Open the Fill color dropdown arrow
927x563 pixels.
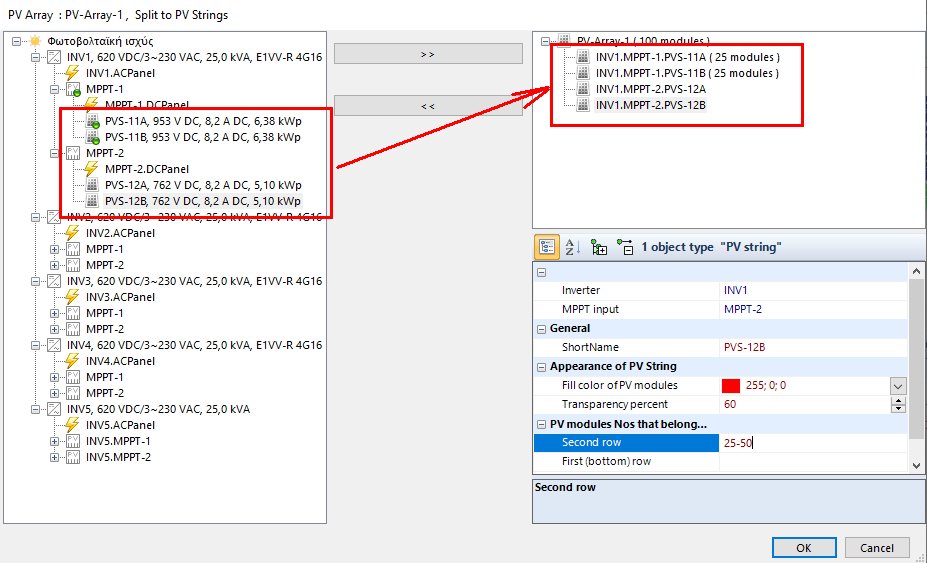898,386
